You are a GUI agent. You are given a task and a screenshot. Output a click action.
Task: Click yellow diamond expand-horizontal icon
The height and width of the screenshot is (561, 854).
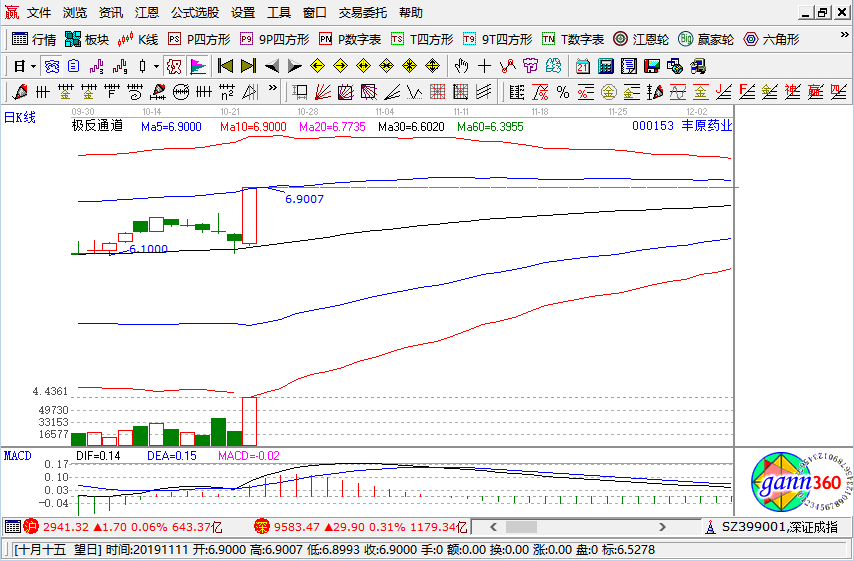coord(363,66)
